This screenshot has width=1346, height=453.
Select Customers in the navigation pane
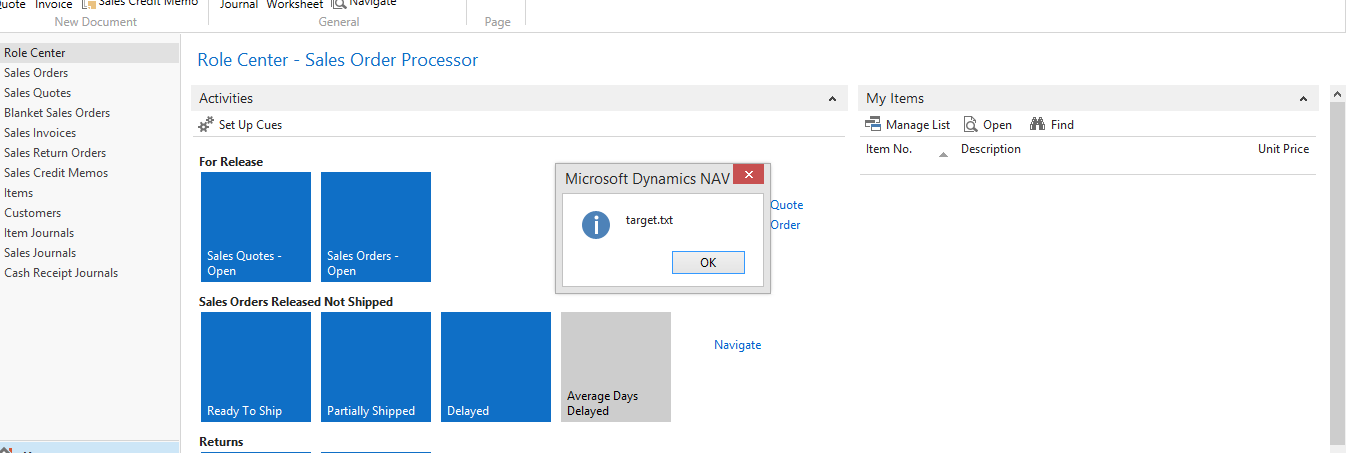click(x=32, y=213)
